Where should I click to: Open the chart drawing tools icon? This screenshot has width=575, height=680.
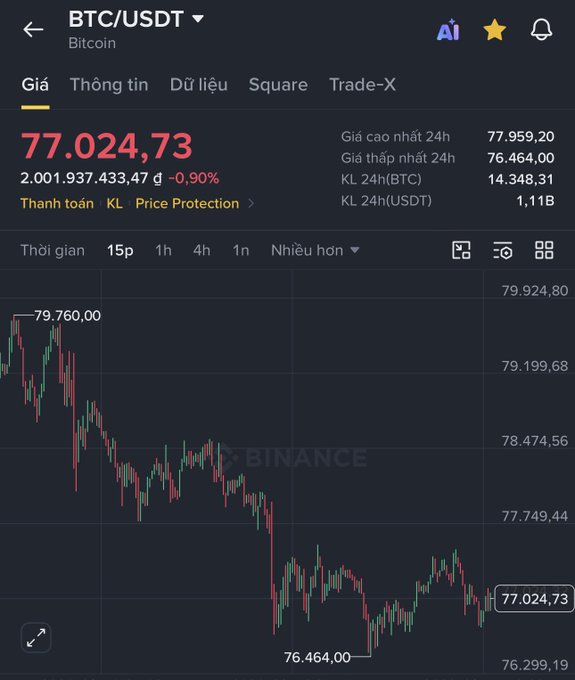point(461,250)
